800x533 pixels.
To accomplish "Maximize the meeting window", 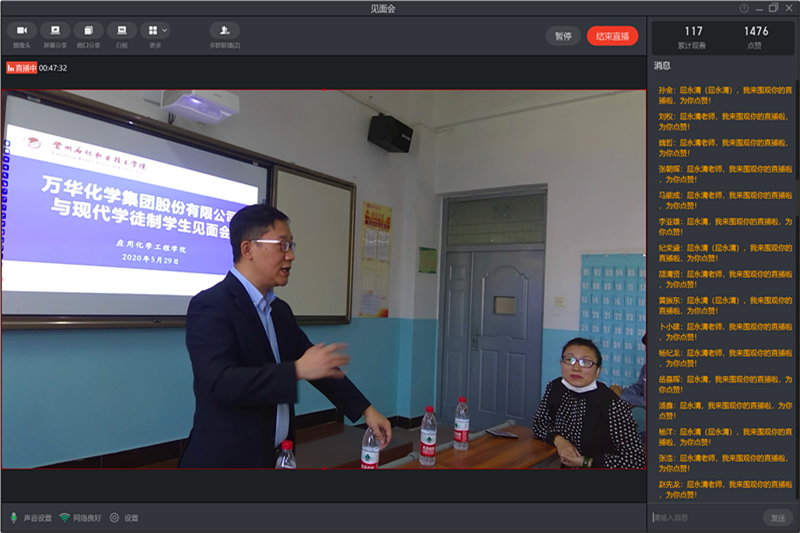I will [773, 8].
